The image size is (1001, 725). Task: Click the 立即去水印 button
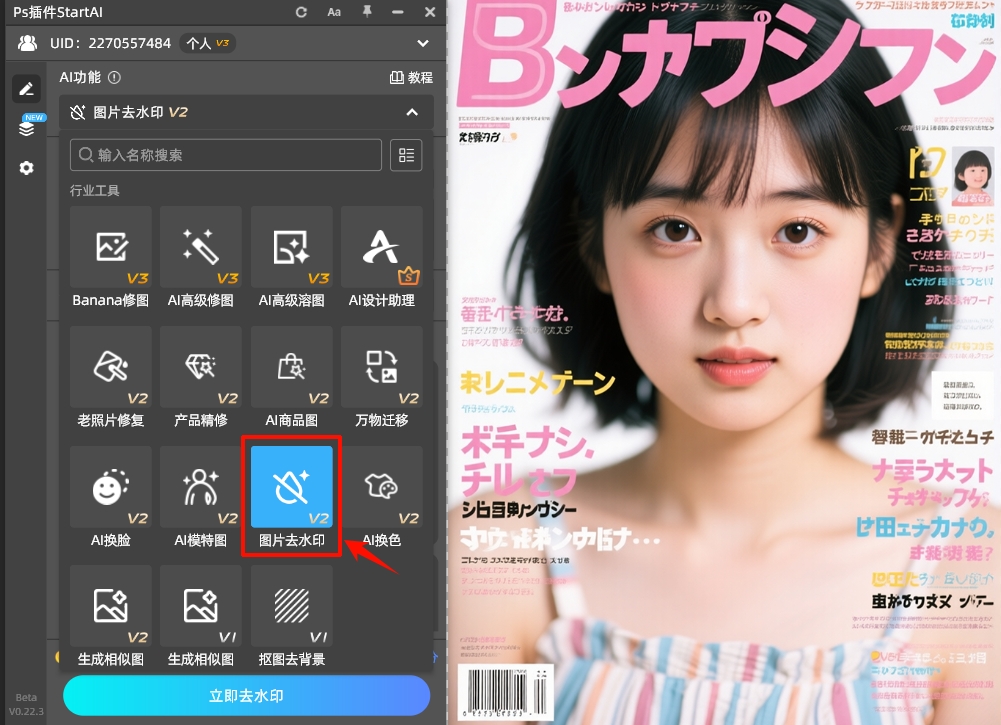pos(246,695)
